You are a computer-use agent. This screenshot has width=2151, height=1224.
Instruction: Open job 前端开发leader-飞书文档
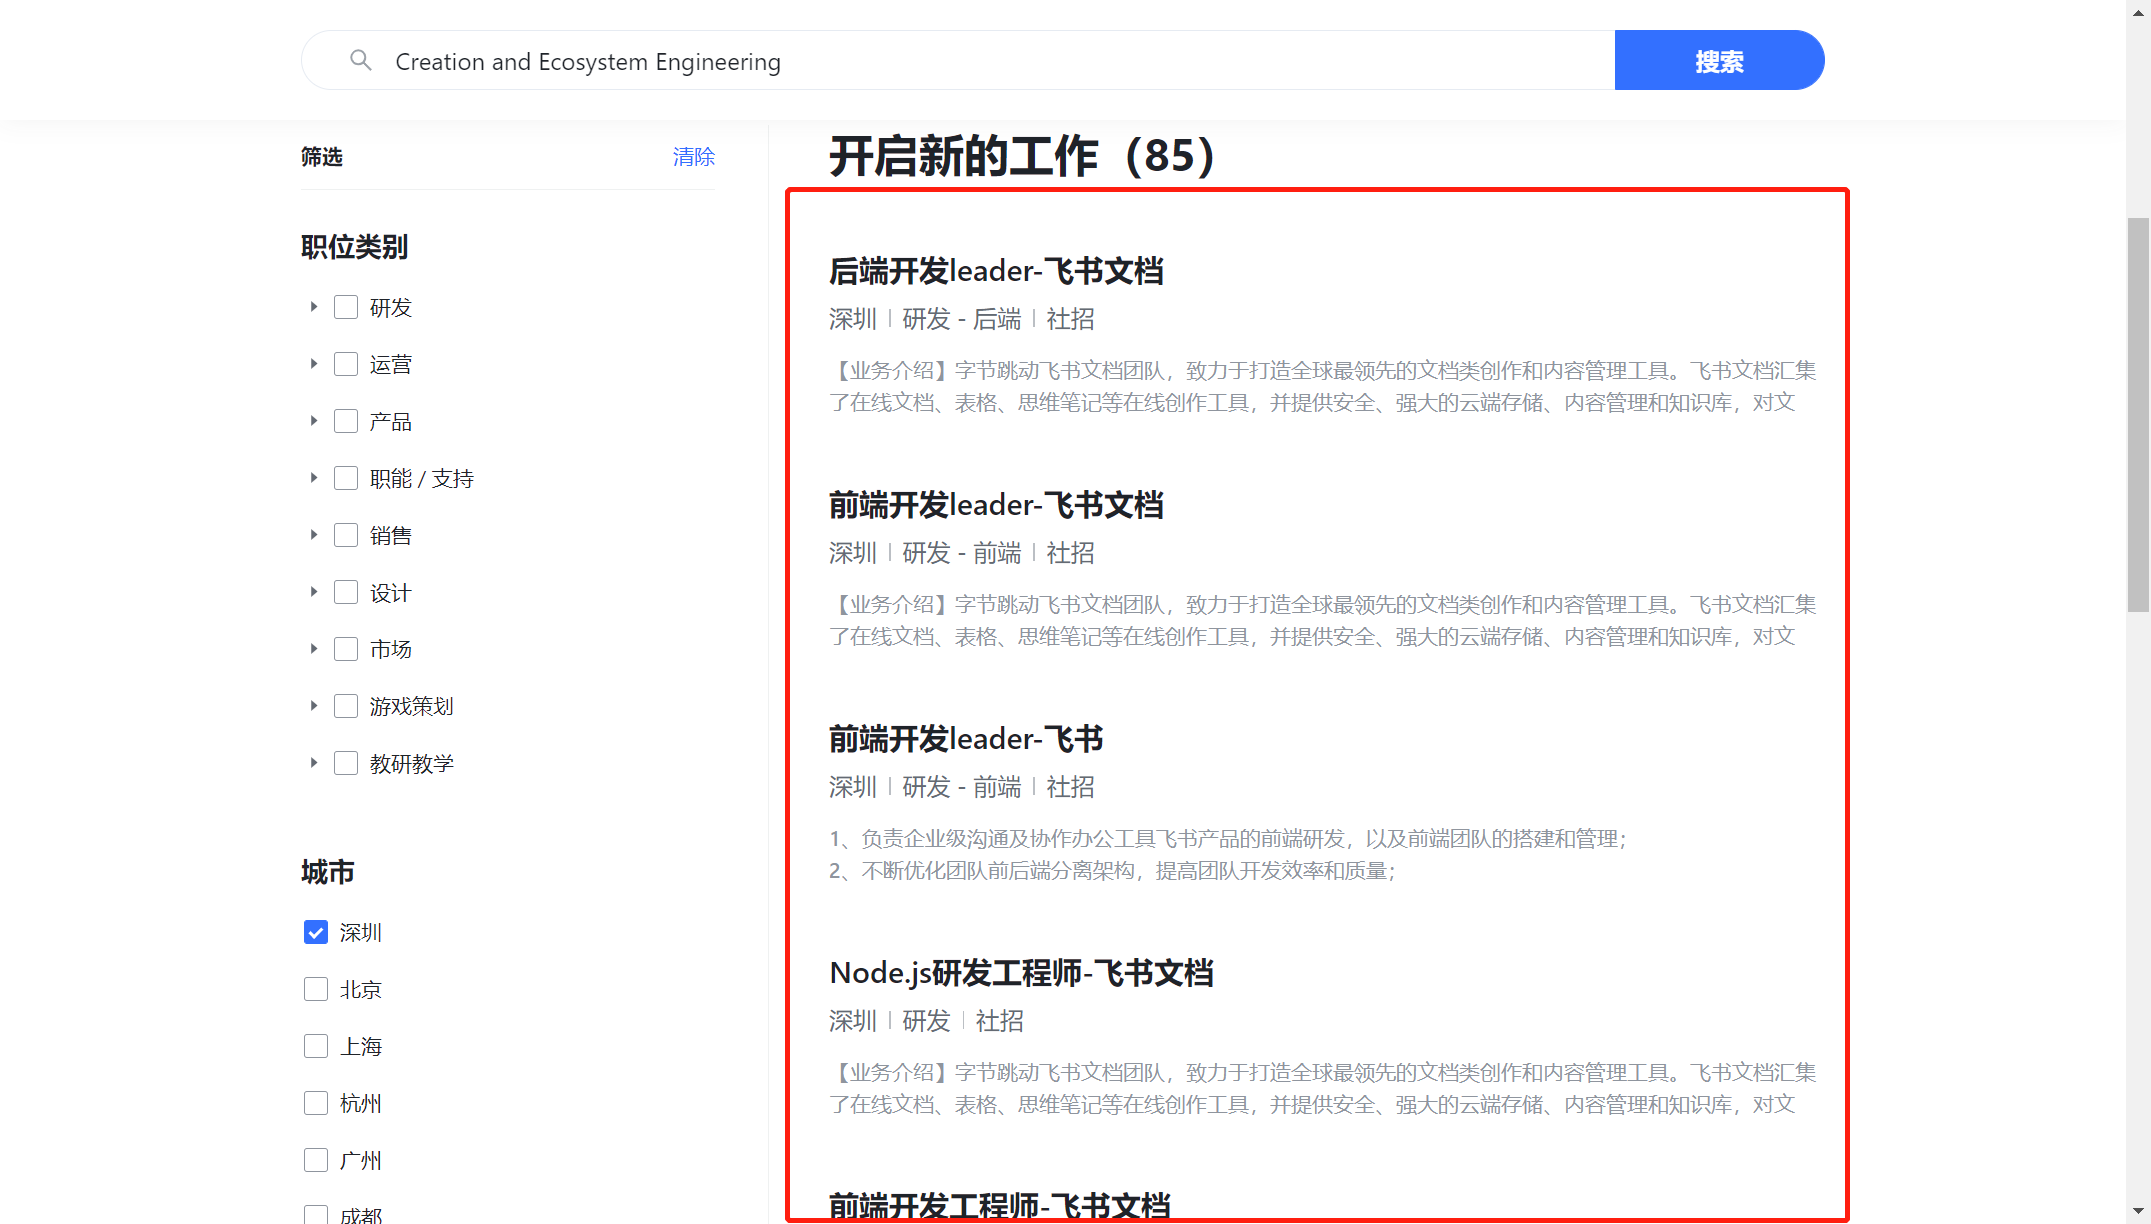coord(996,505)
